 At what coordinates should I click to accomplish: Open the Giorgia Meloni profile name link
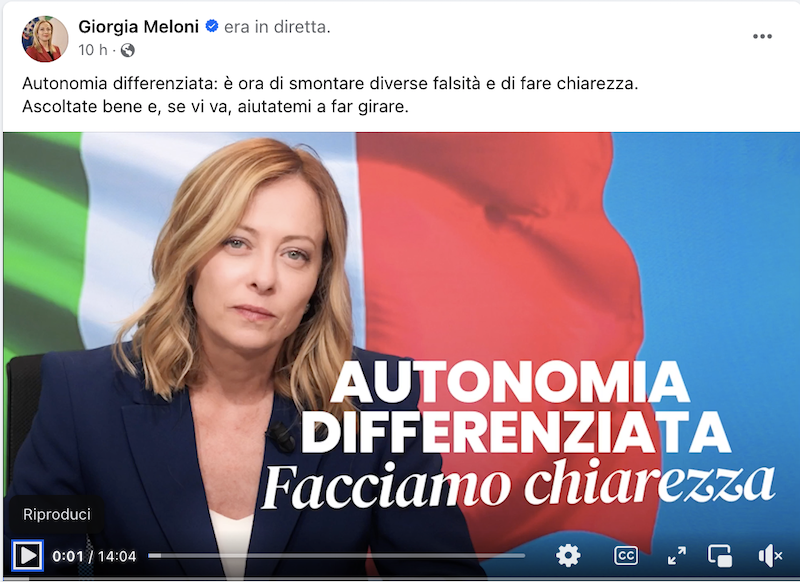[x=138, y=27]
